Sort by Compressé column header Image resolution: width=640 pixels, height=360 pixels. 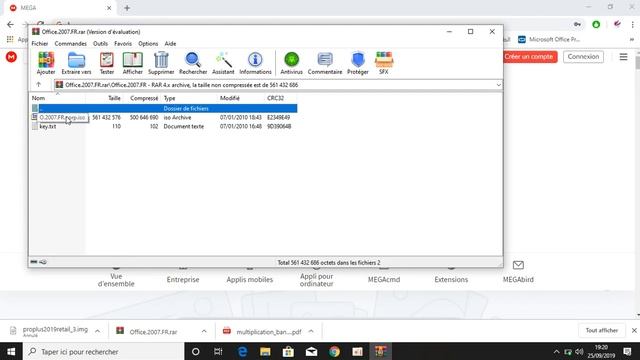point(144,98)
